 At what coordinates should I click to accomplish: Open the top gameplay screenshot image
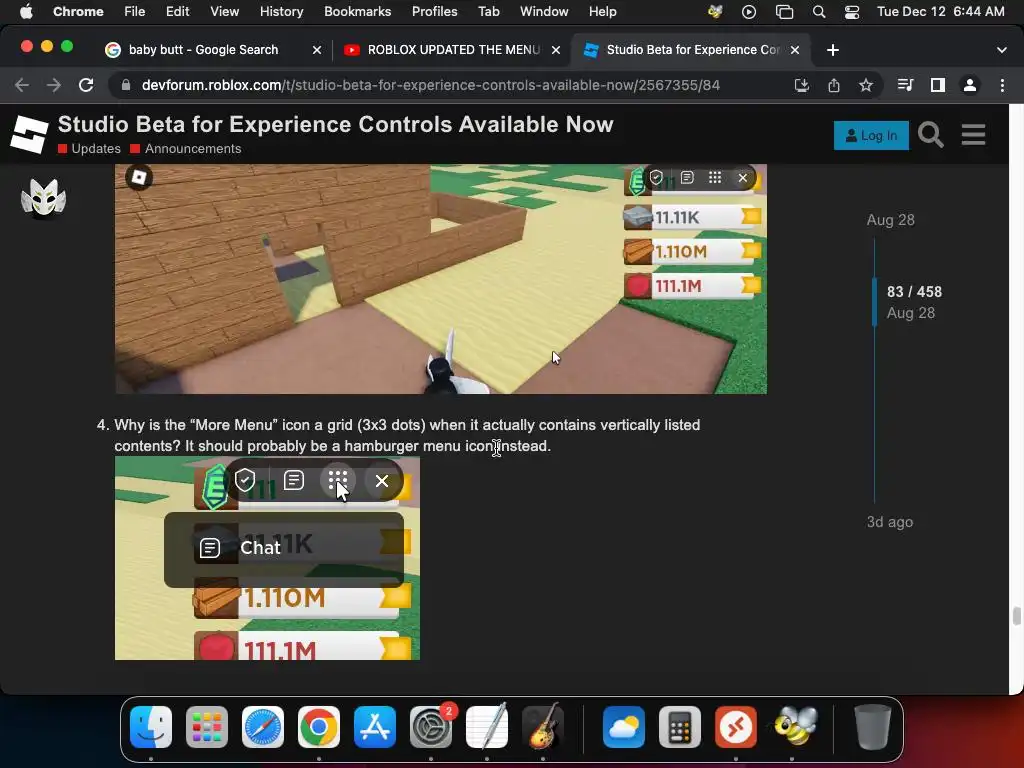coord(441,279)
